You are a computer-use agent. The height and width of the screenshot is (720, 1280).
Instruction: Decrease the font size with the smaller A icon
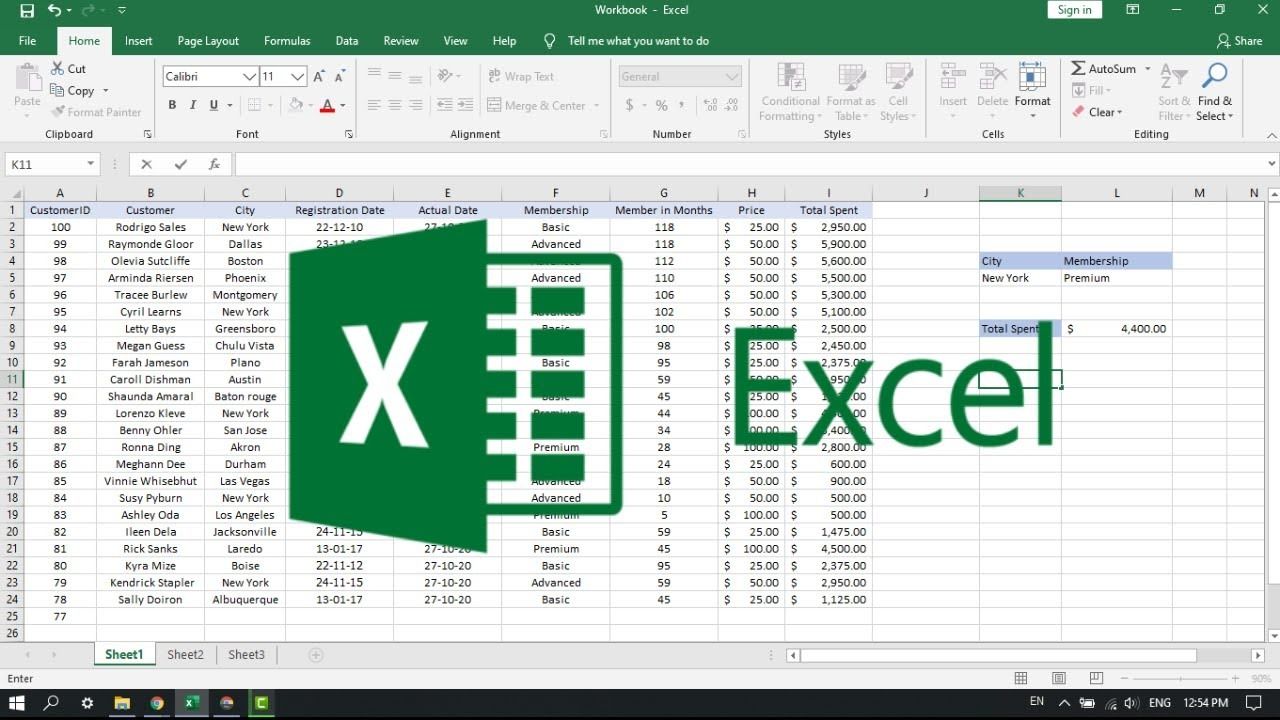[341, 77]
